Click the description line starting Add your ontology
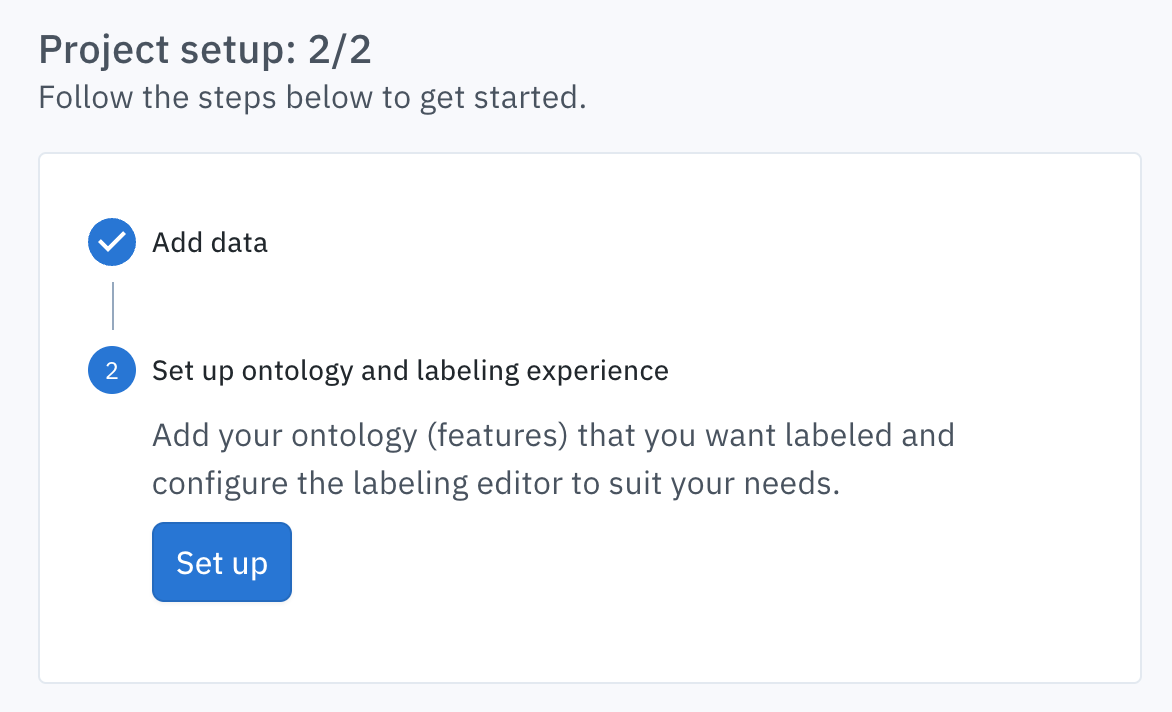1172x712 pixels. coord(553,436)
